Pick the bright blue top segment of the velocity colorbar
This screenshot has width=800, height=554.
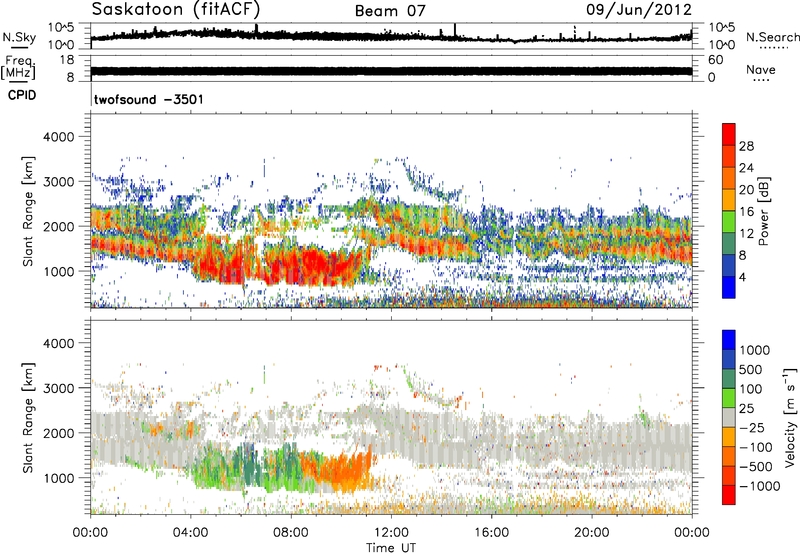coord(729,340)
